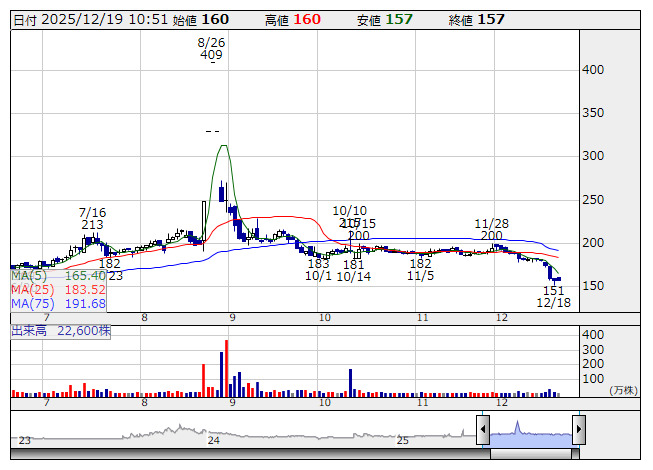Image resolution: width=653 pixels, height=470 pixels.
Task: Click the right range slider handle
Action: [578, 431]
